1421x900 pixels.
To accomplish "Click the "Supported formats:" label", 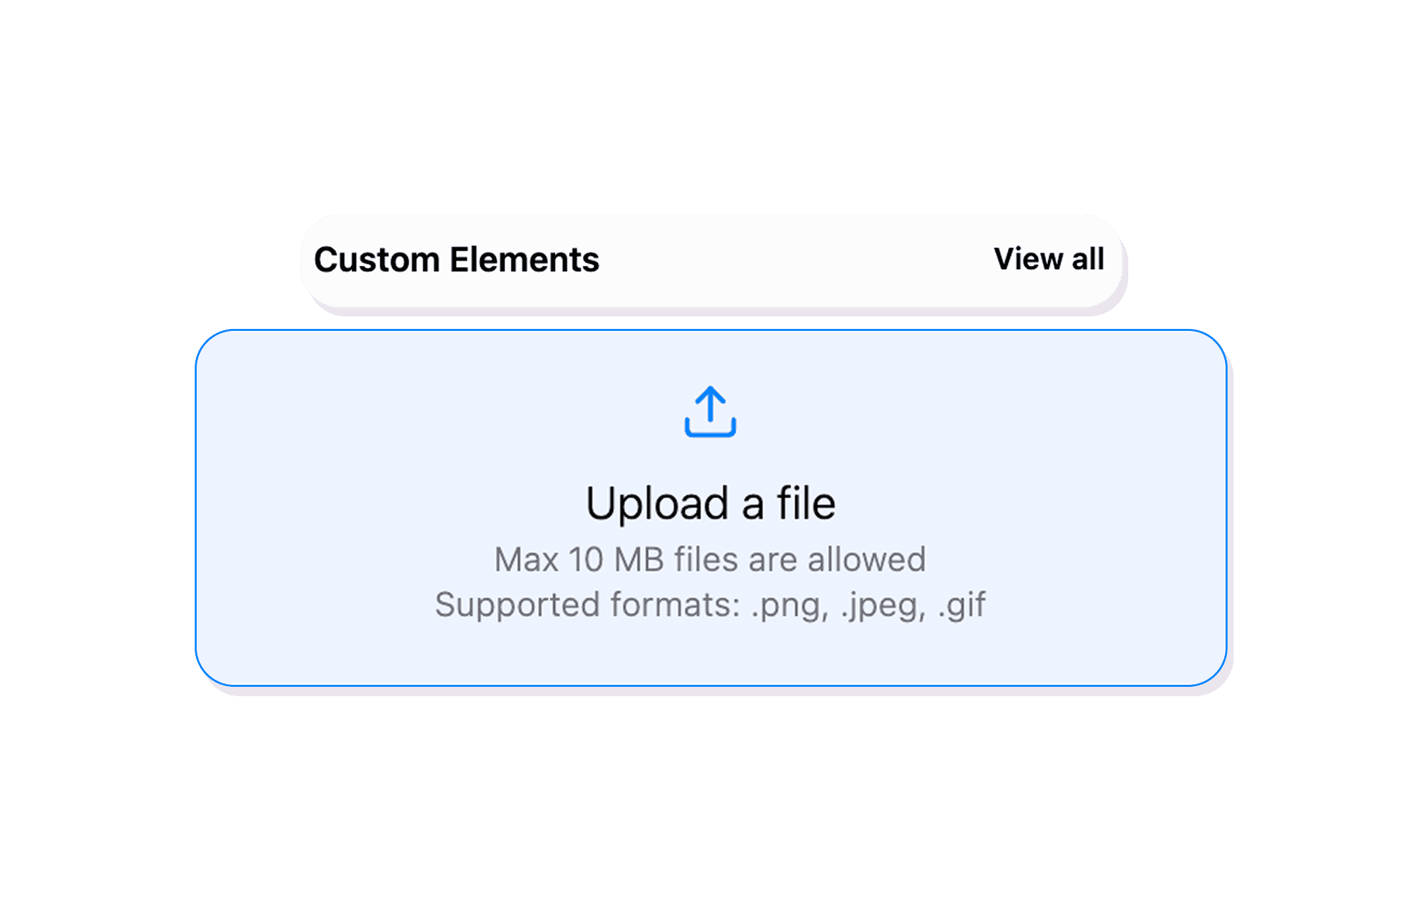I will coord(587,605).
